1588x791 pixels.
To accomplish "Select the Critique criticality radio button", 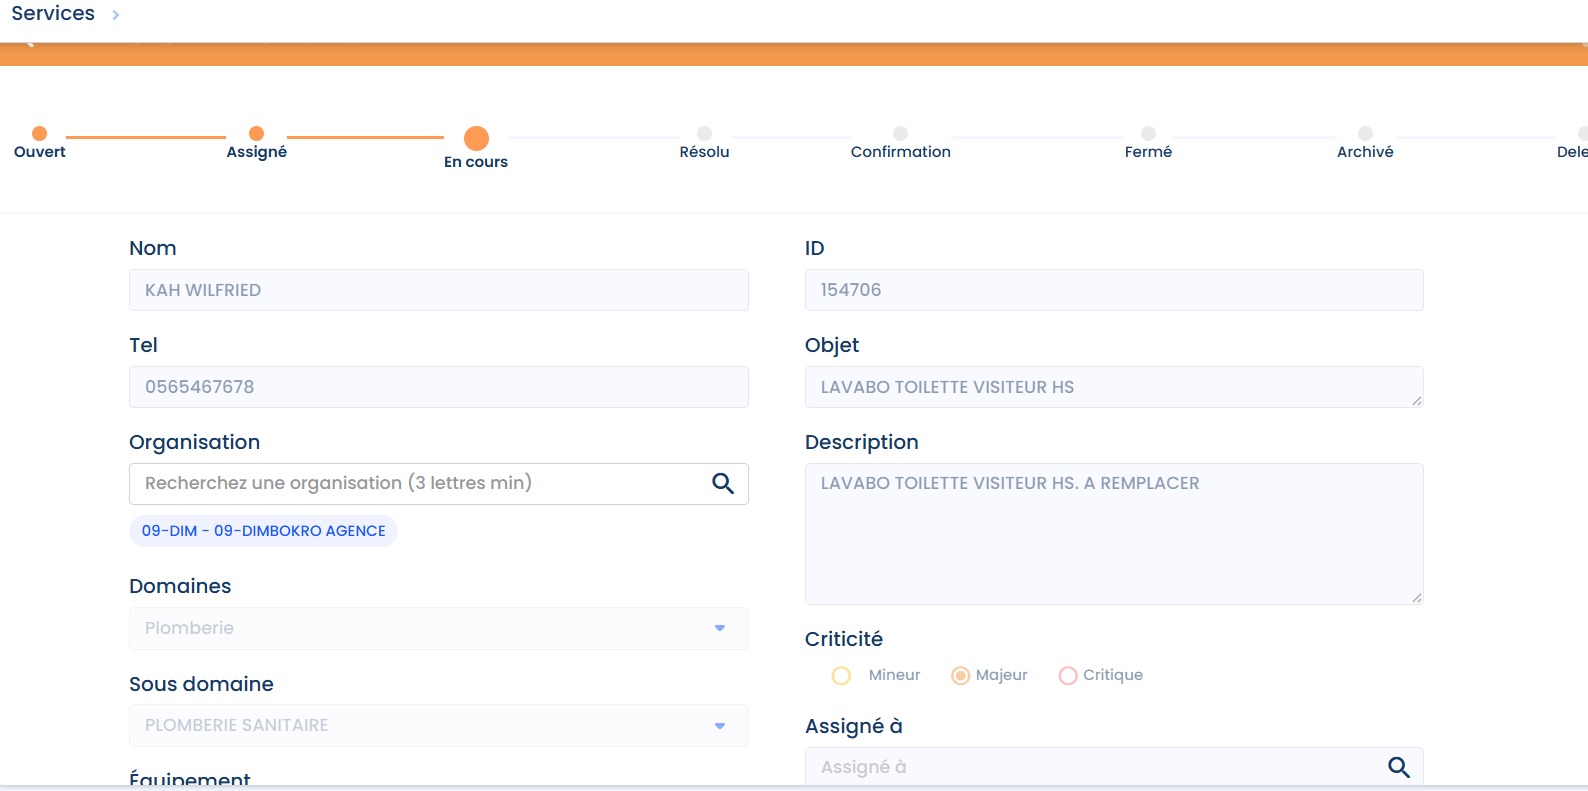I will (1068, 676).
